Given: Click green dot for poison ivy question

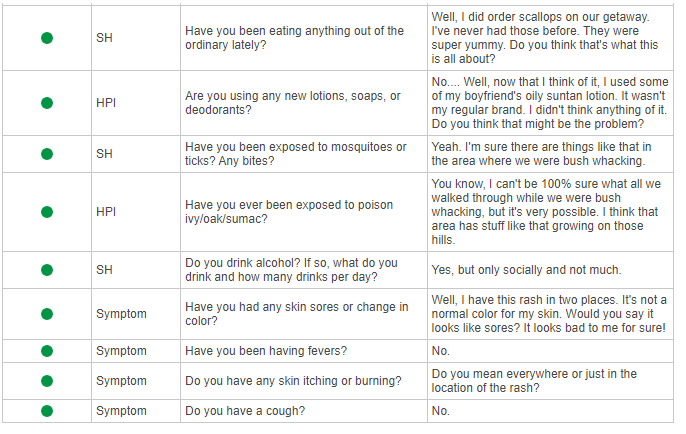Looking at the screenshot, I should 47,212.
